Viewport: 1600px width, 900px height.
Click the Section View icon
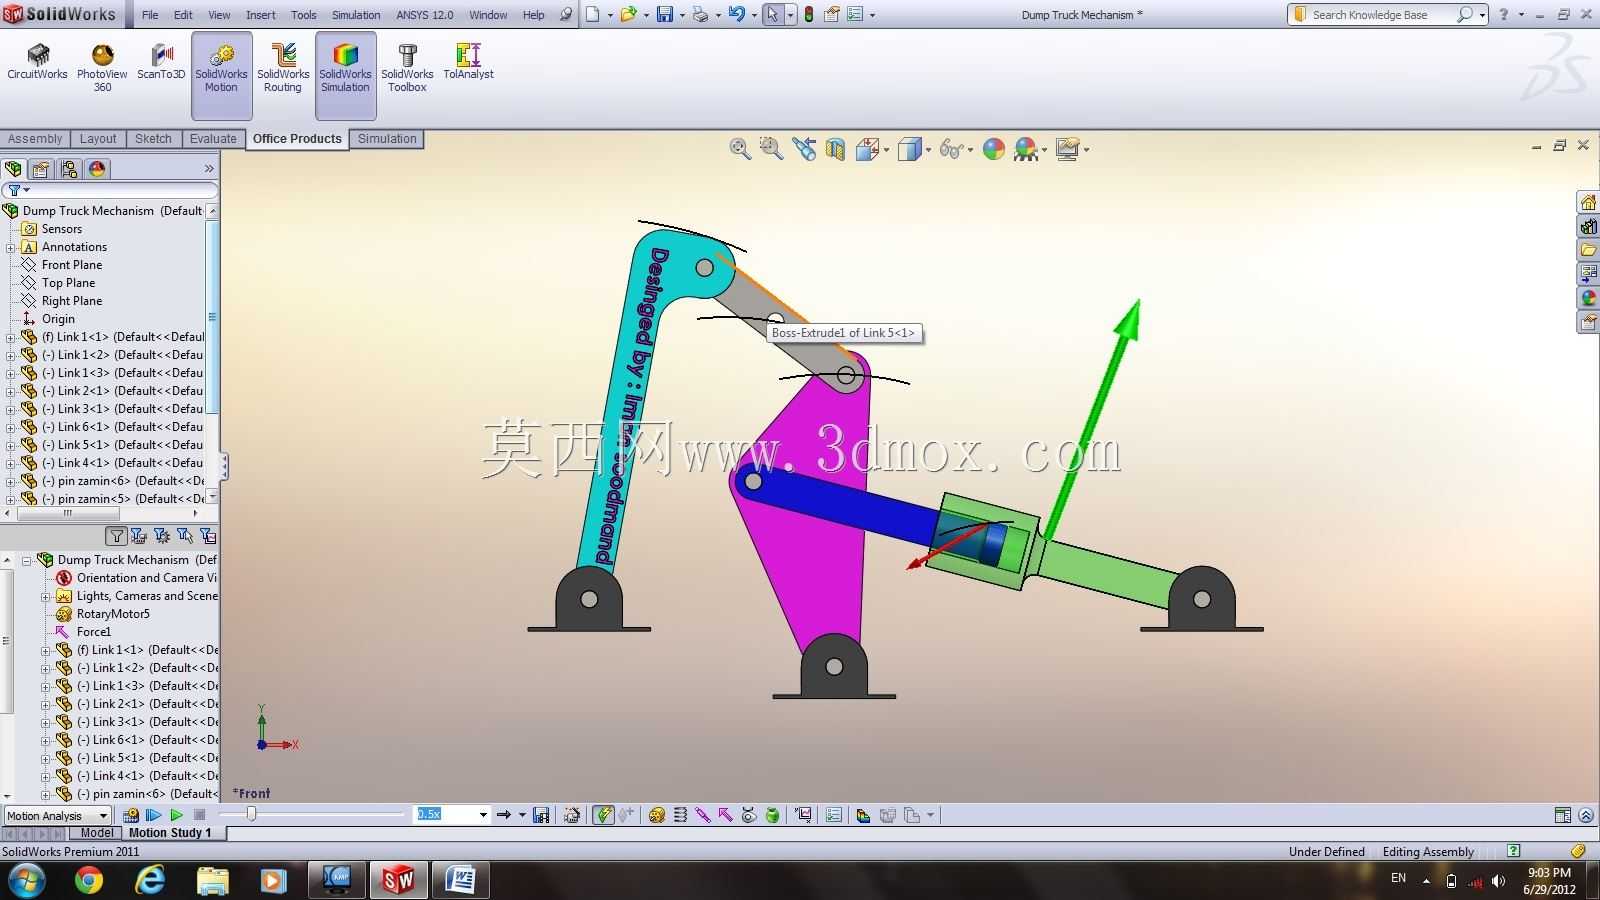tap(835, 149)
